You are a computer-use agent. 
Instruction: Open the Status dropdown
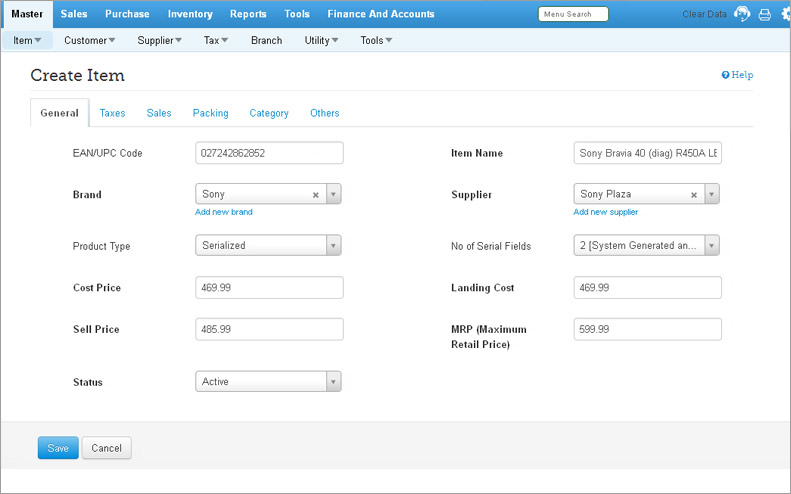click(x=333, y=382)
